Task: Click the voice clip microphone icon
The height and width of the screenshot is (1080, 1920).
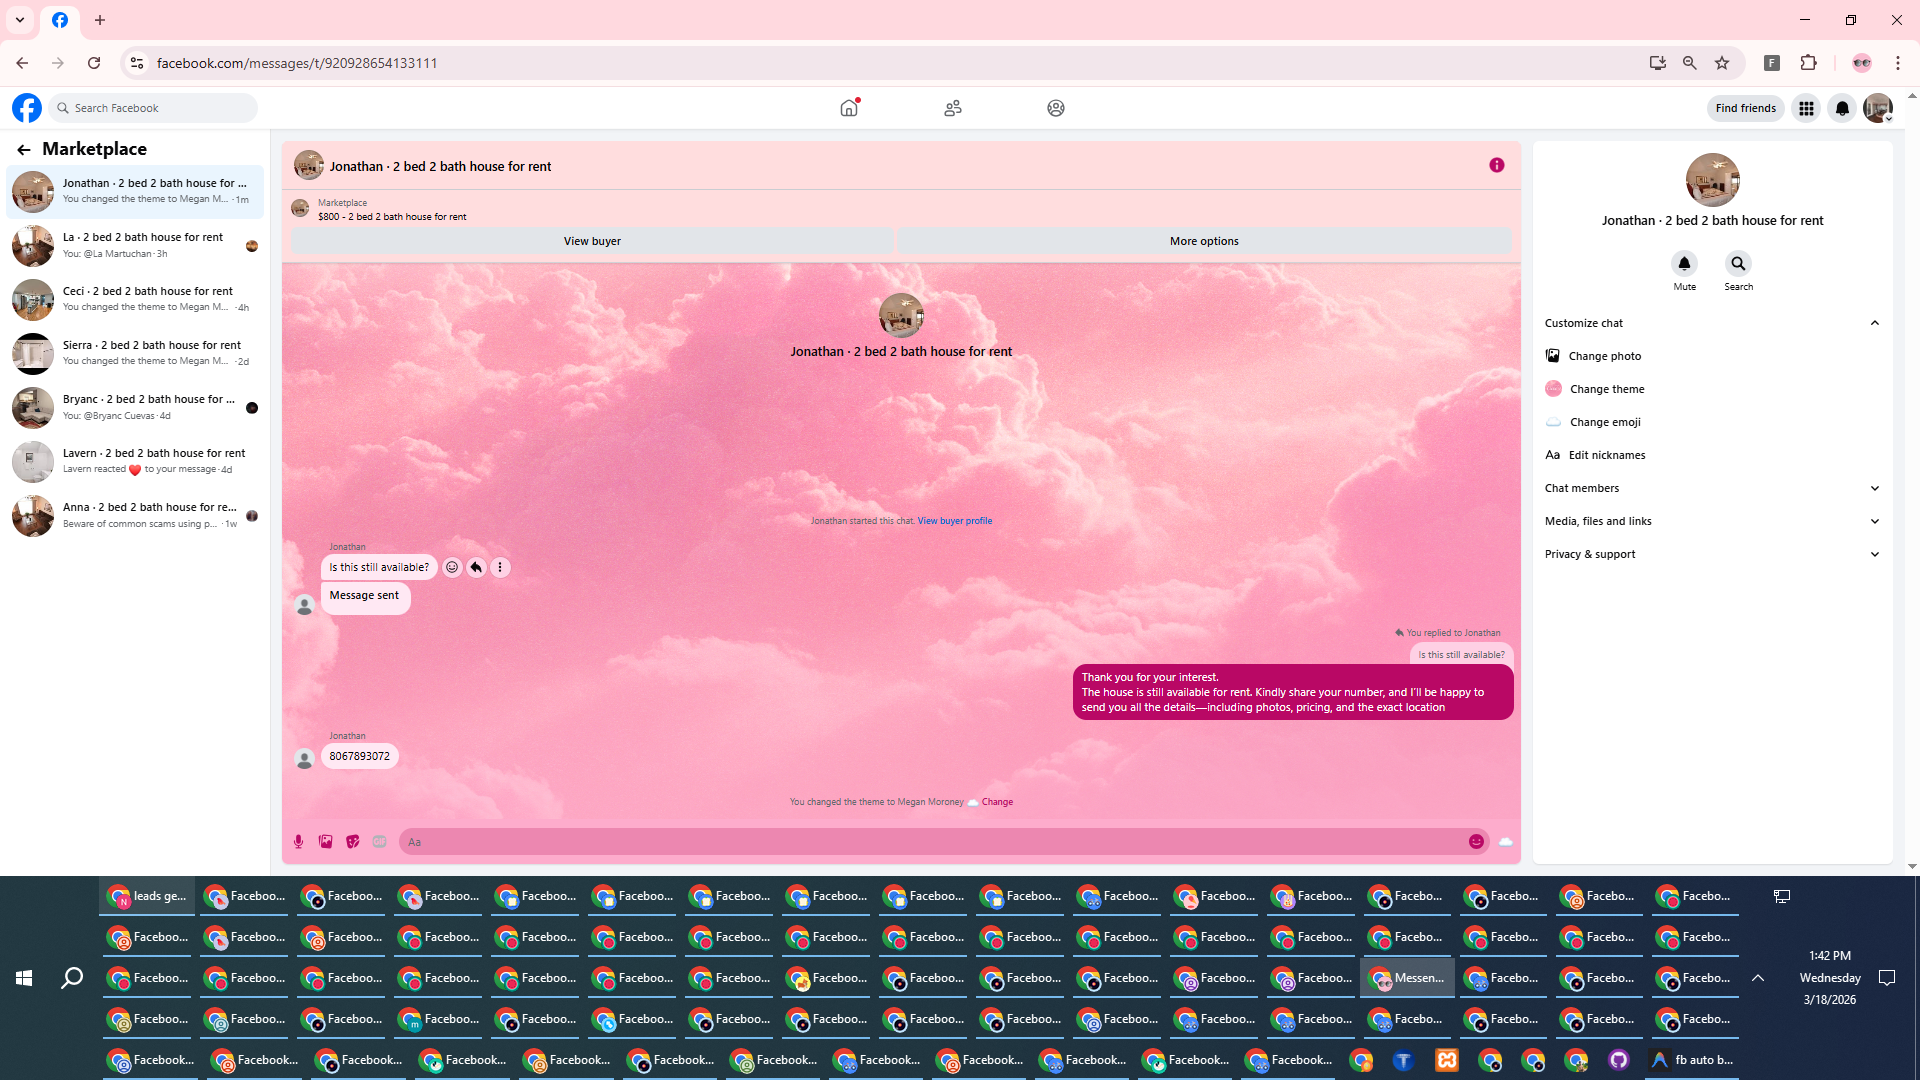Action: click(298, 842)
